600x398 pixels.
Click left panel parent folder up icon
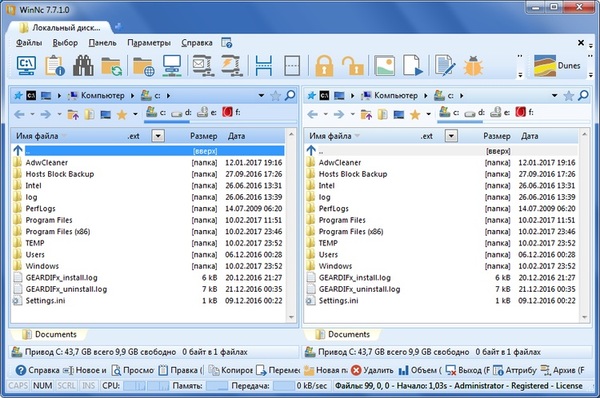(73, 114)
